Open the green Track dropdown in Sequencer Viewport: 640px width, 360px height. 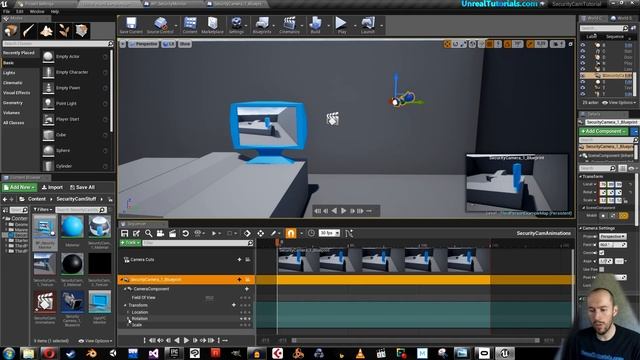[130, 243]
